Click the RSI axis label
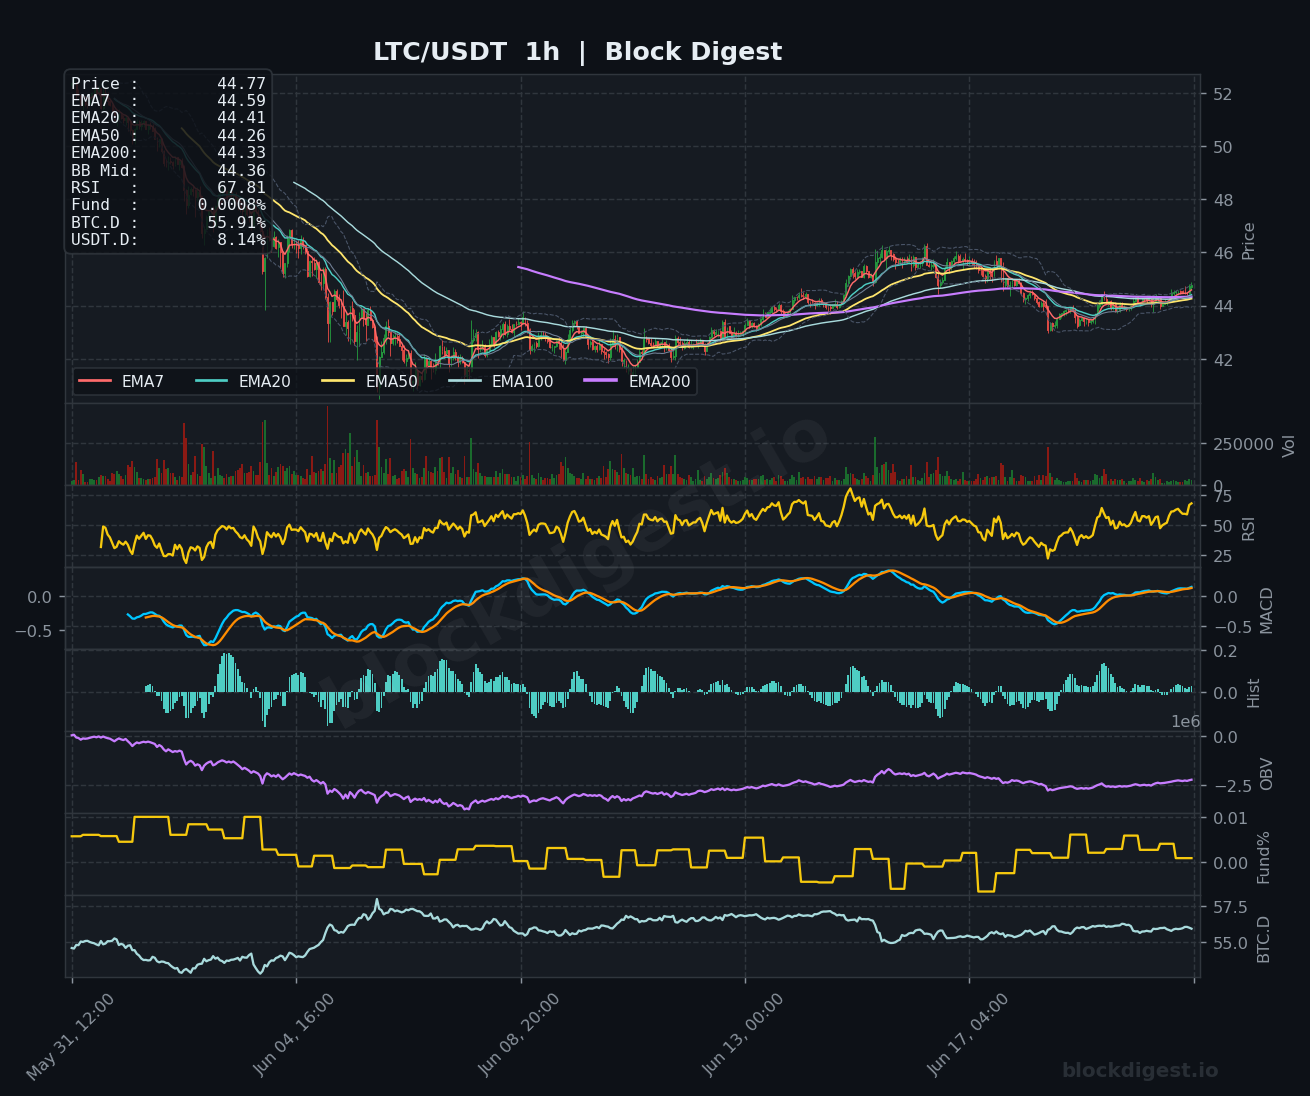Viewport: 1310px width, 1096px height. (1248, 529)
